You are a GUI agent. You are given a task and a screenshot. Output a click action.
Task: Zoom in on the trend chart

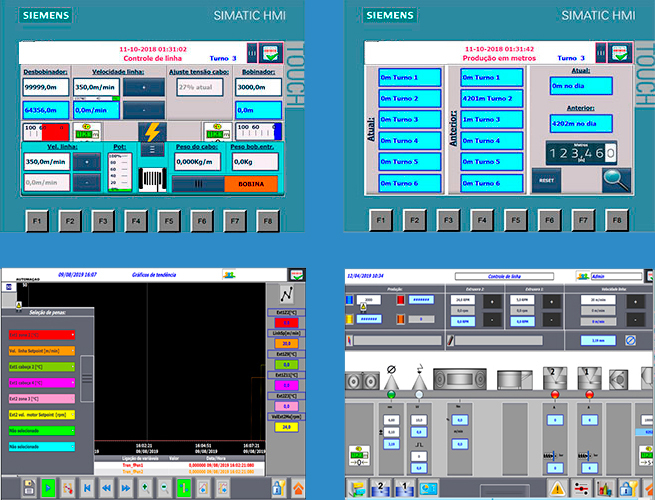(145, 487)
